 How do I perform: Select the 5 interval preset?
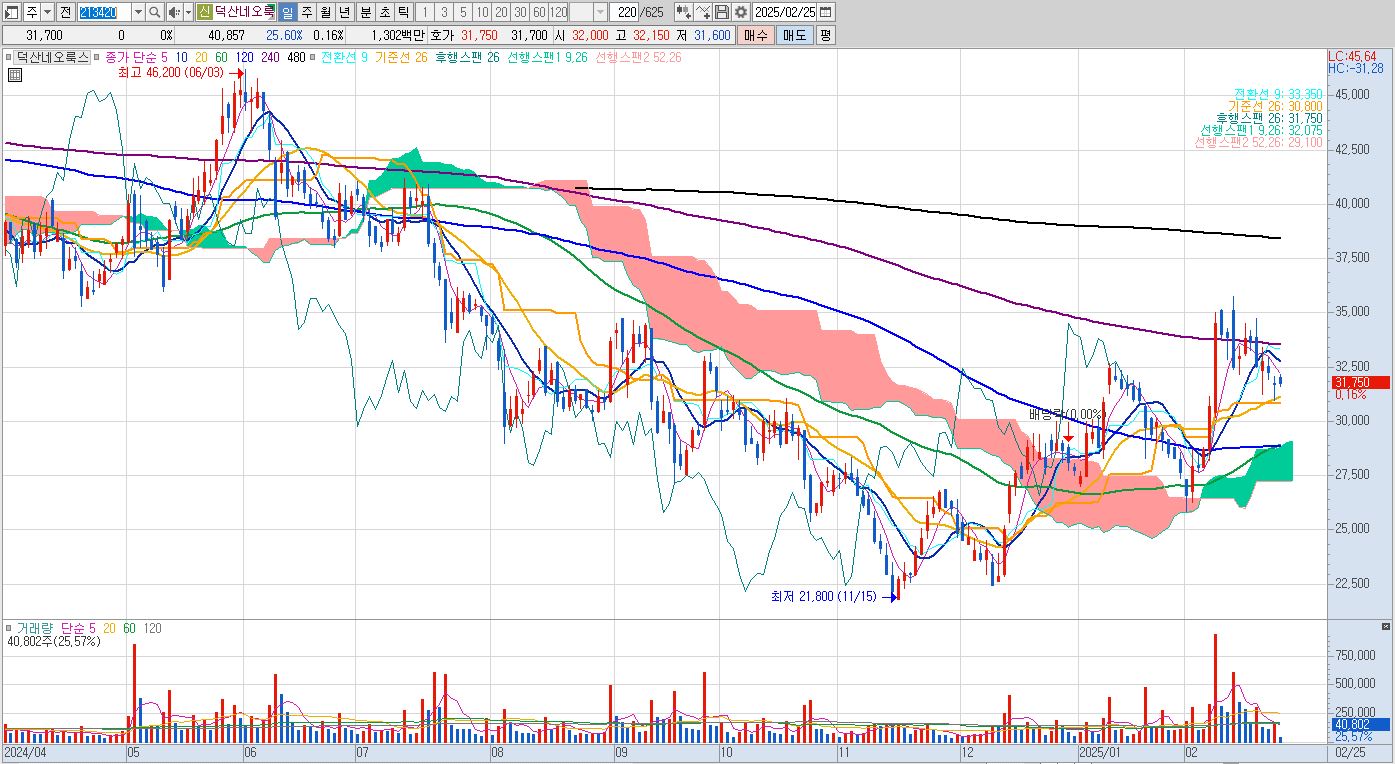(x=463, y=12)
